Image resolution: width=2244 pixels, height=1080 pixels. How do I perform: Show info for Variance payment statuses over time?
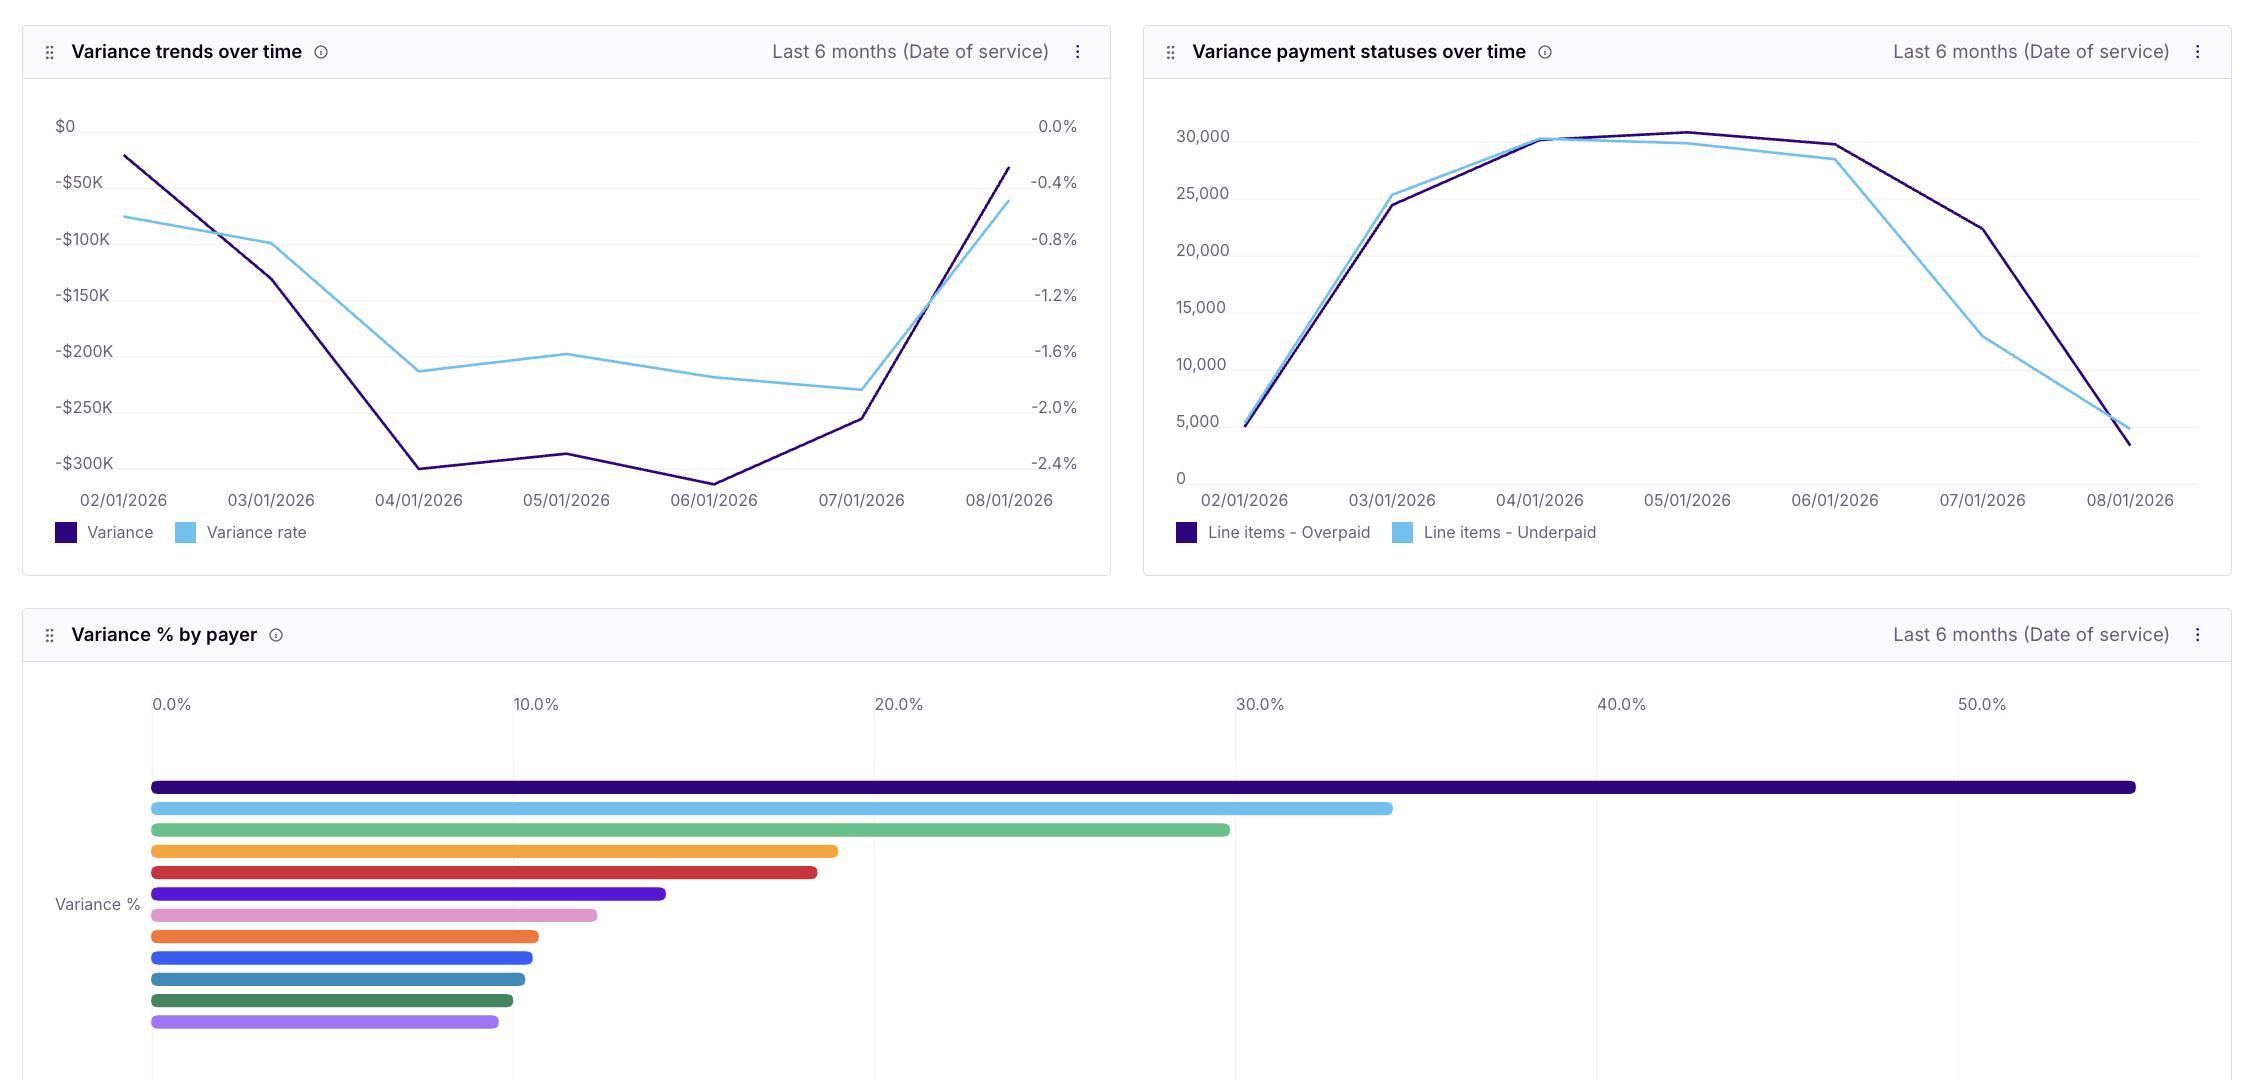[1545, 52]
